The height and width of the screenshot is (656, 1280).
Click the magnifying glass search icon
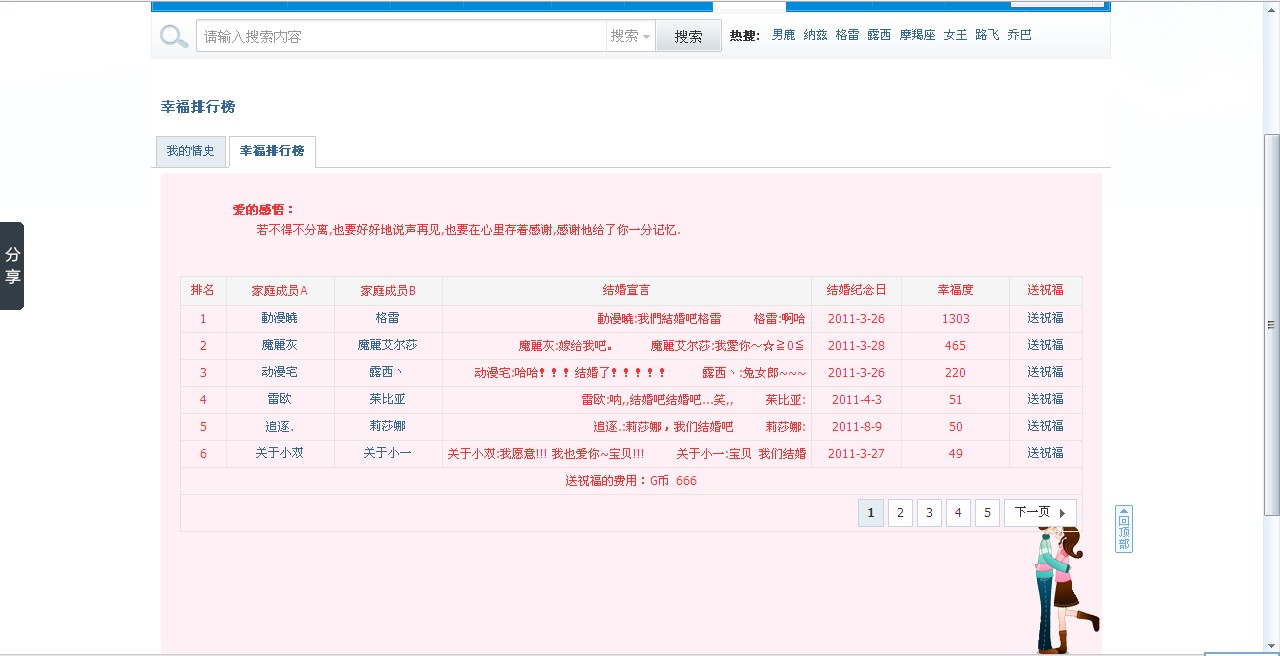(x=173, y=35)
